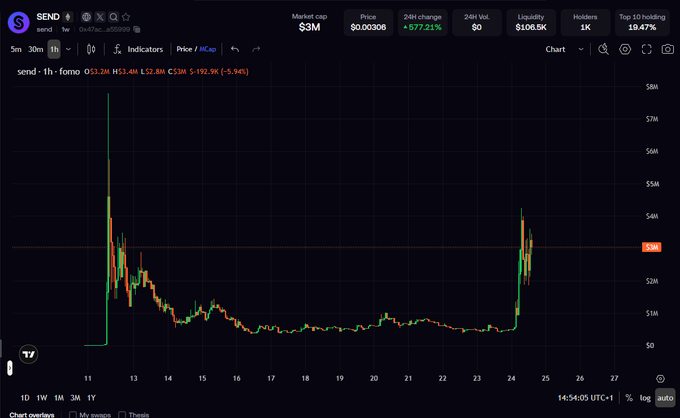Set chart range to 1M
The width and height of the screenshot is (680, 418).
[x=59, y=398]
